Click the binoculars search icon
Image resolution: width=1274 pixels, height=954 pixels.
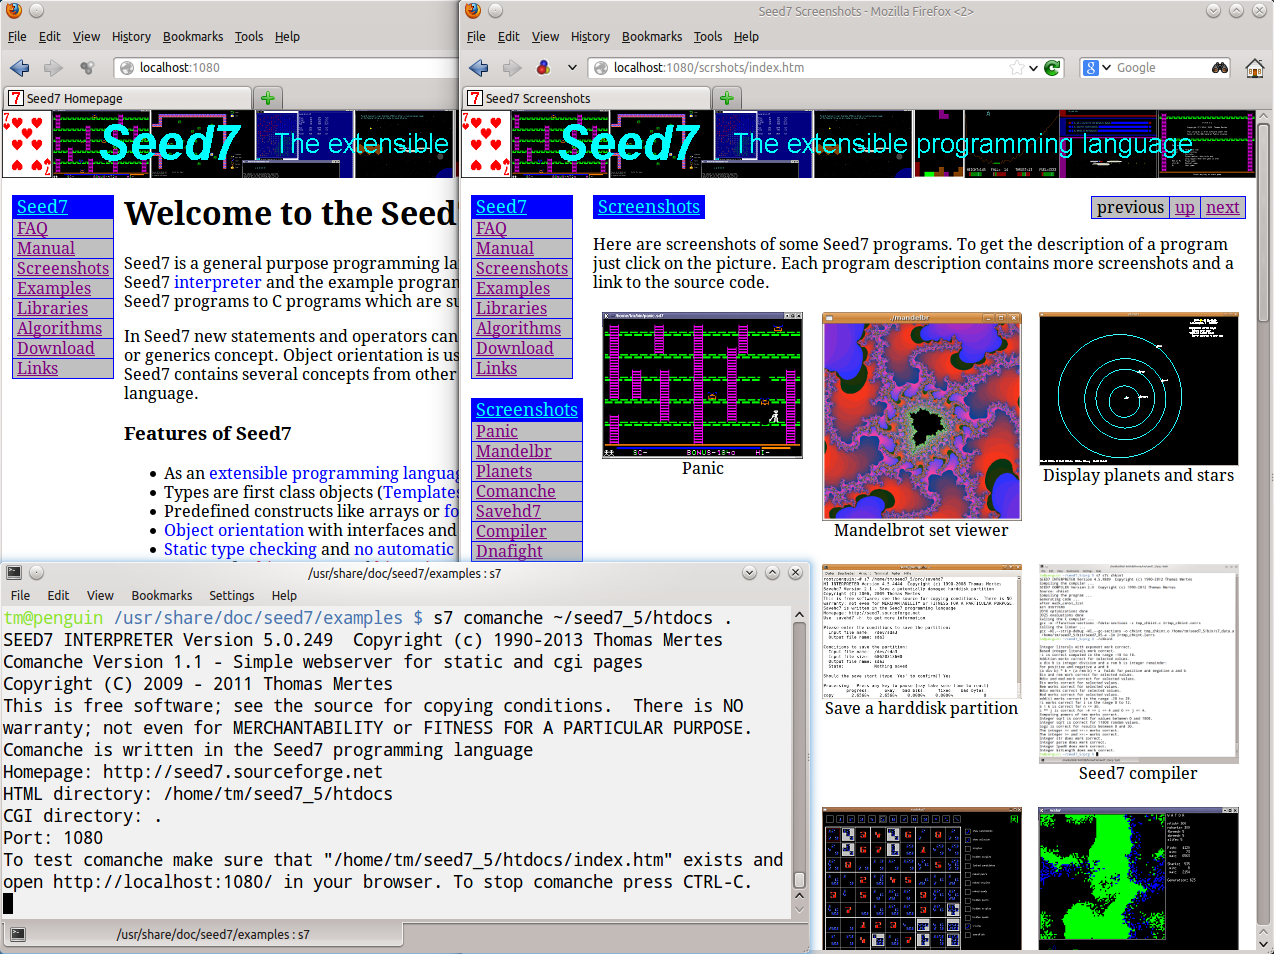tap(1220, 68)
